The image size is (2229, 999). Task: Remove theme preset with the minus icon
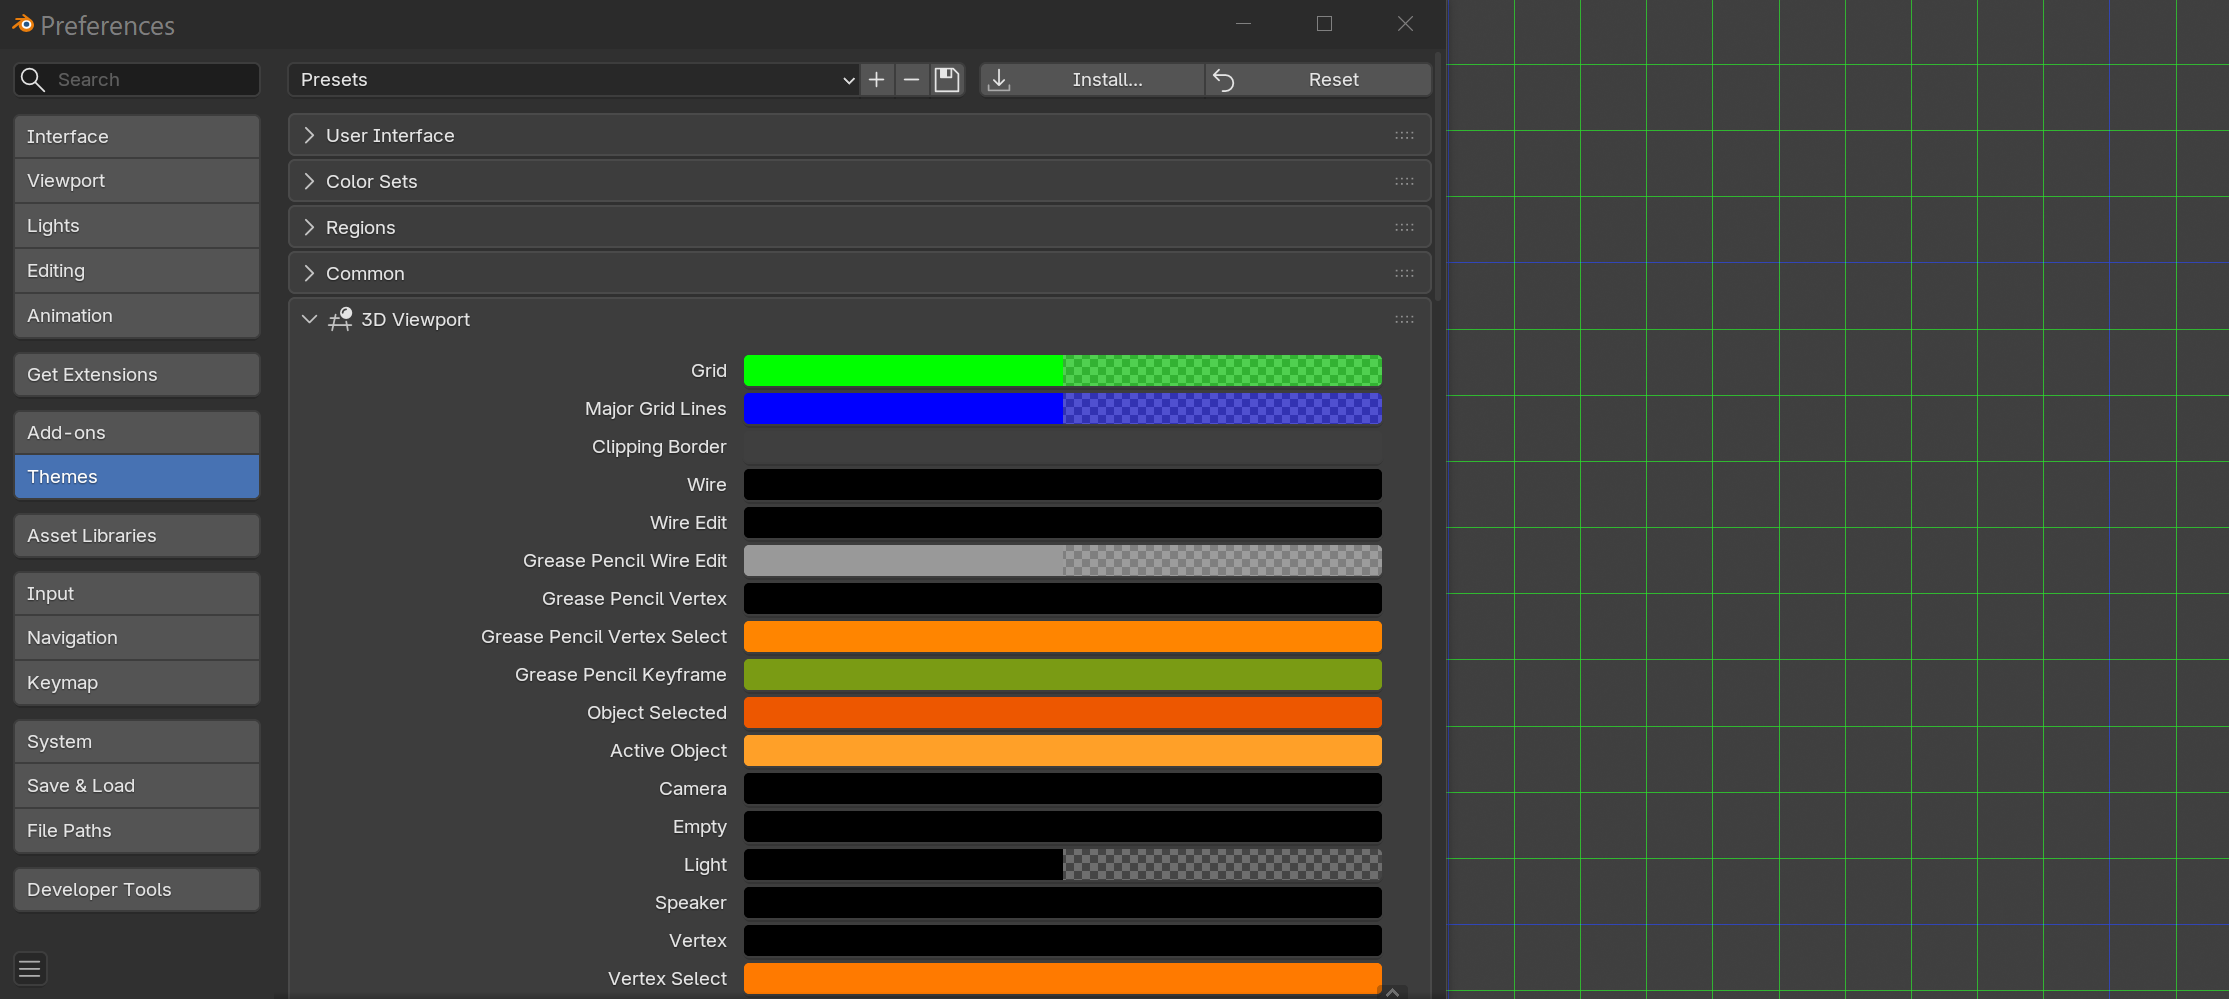pos(911,80)
